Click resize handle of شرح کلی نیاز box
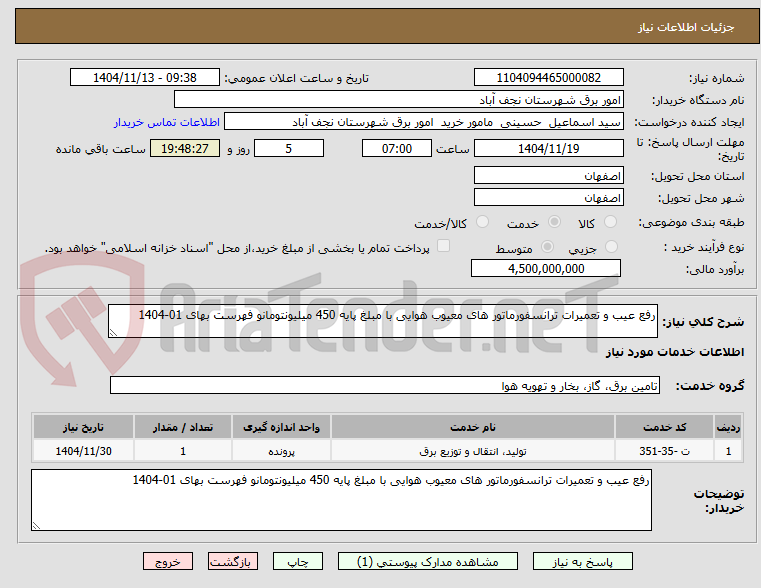This screenshot has width=761, height=588. (113, 332)
